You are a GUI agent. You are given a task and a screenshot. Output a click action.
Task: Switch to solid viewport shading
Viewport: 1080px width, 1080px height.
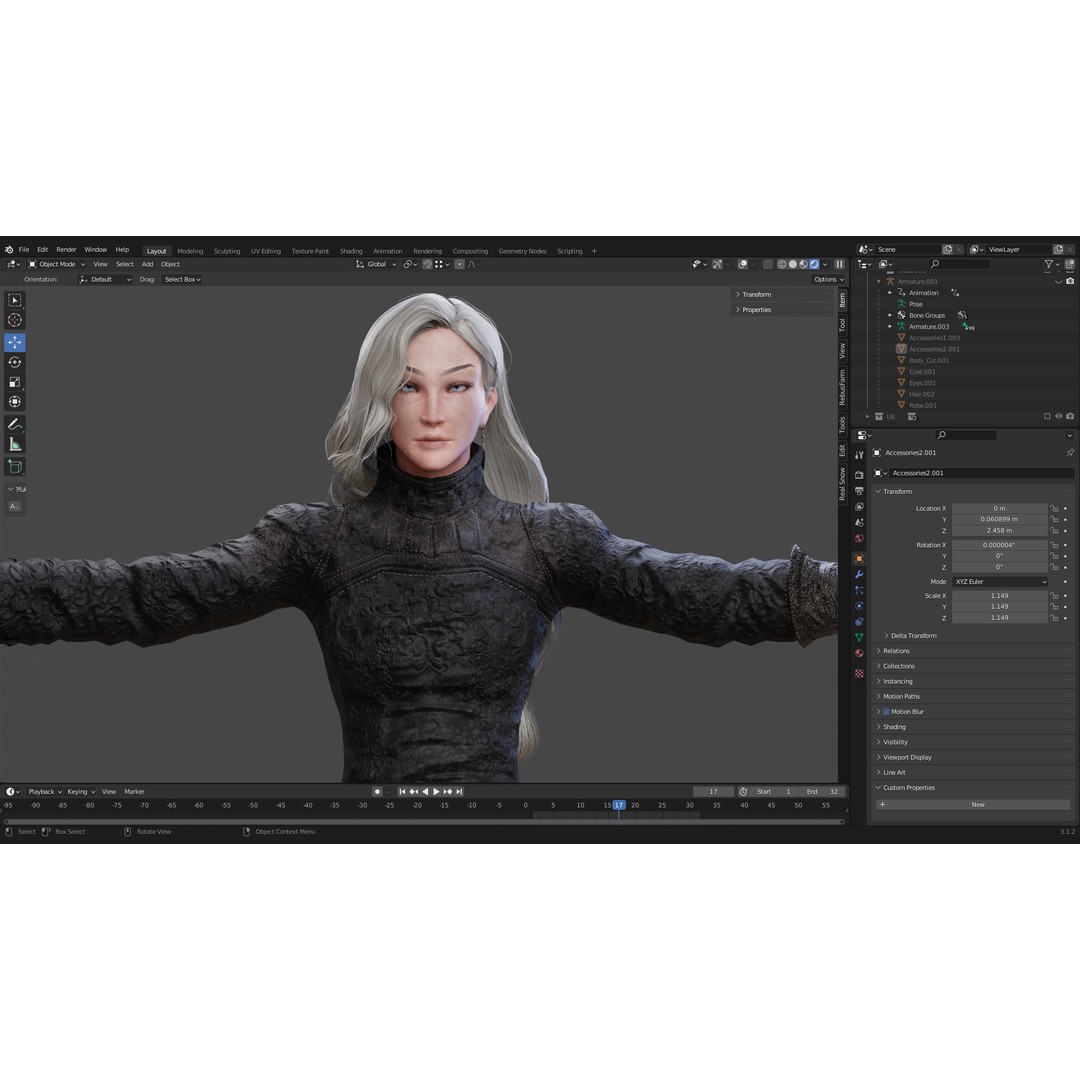(x=793, y=264)
